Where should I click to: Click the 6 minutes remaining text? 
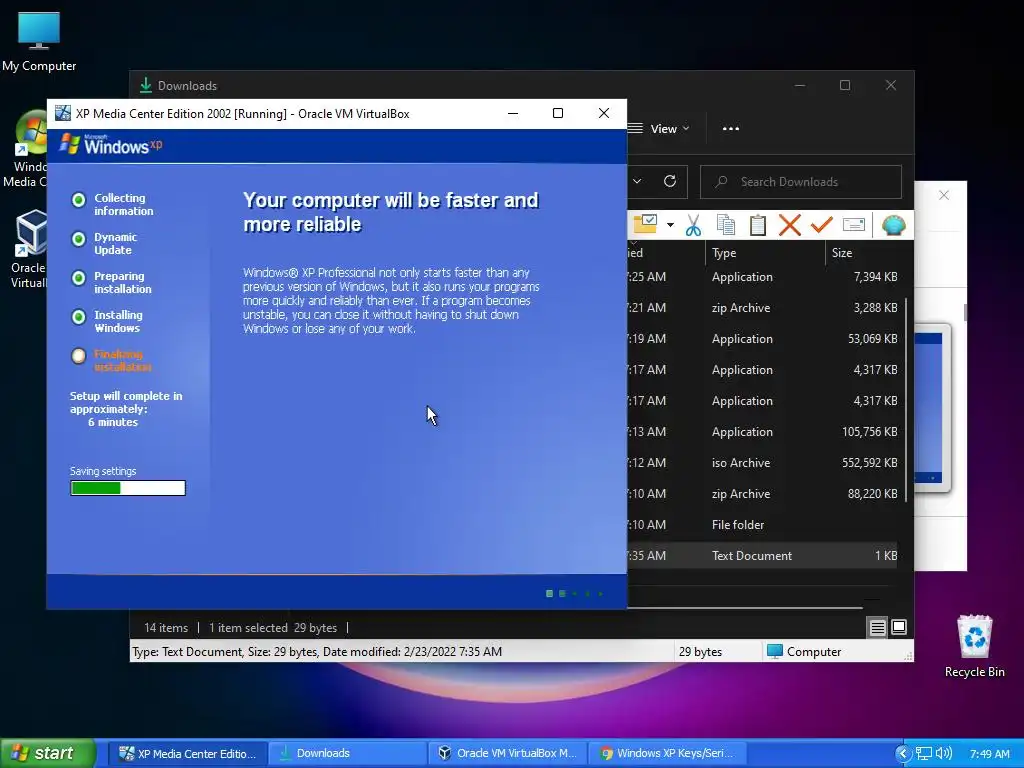point(113,423)
